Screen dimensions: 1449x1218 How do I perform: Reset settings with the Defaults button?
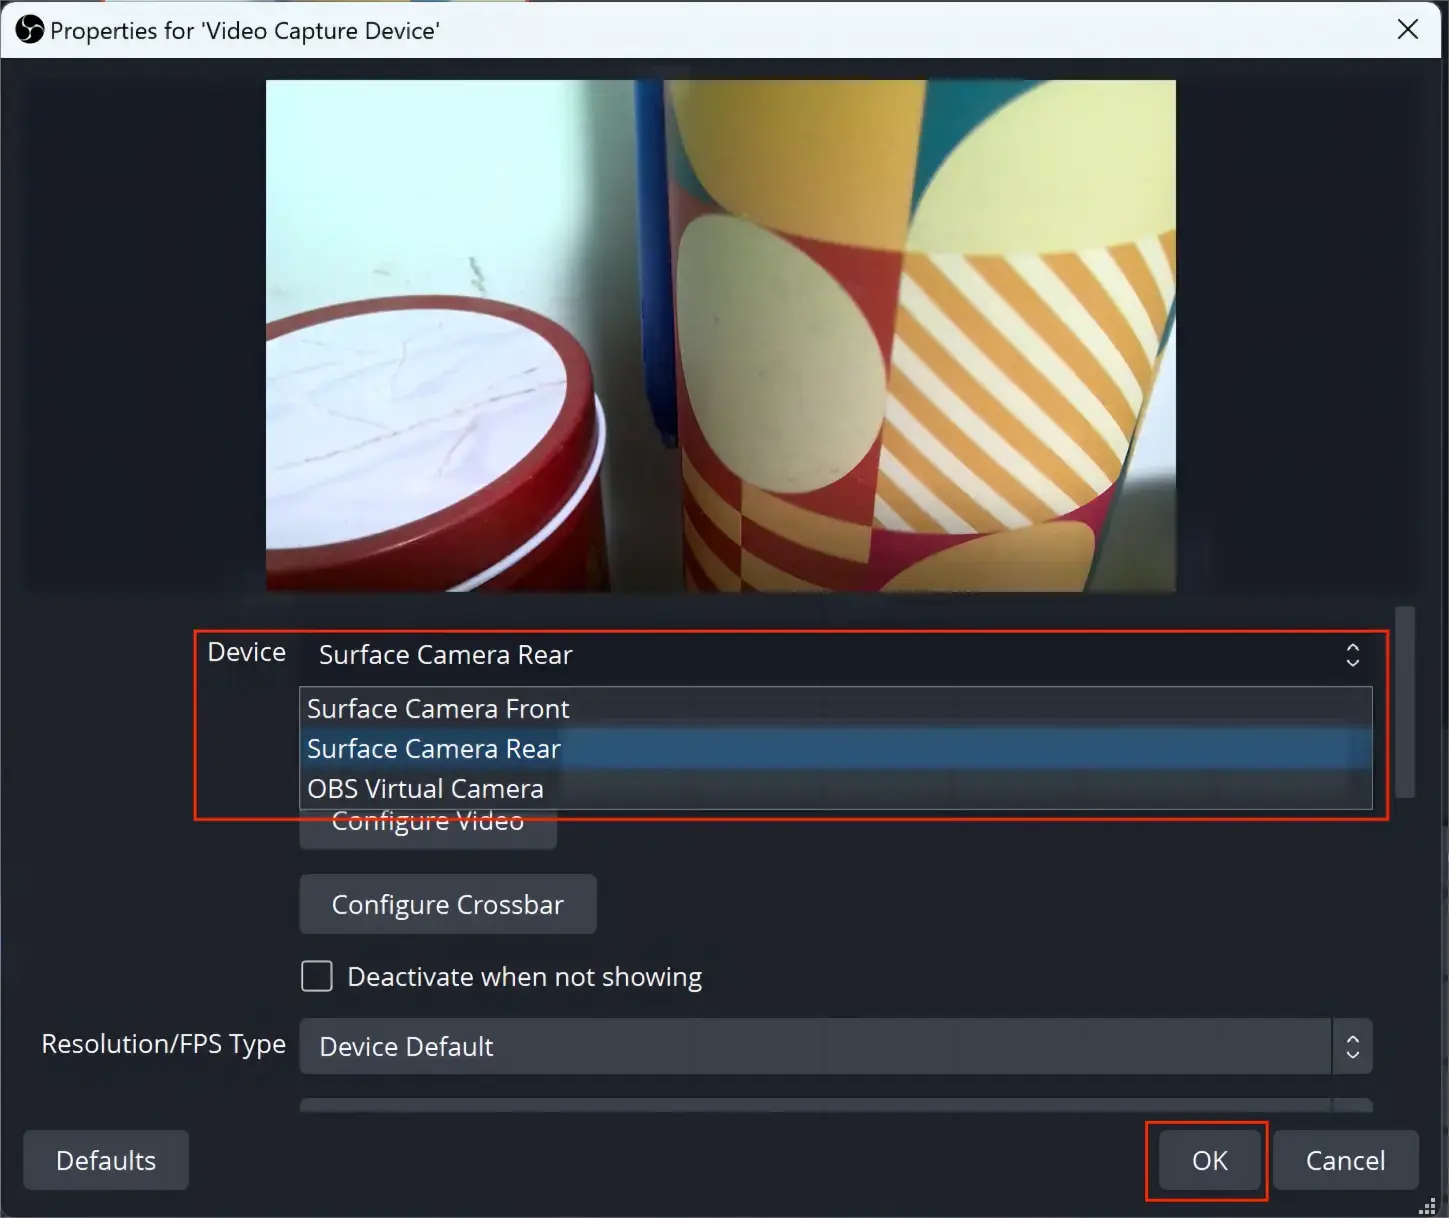point(106,1160)
